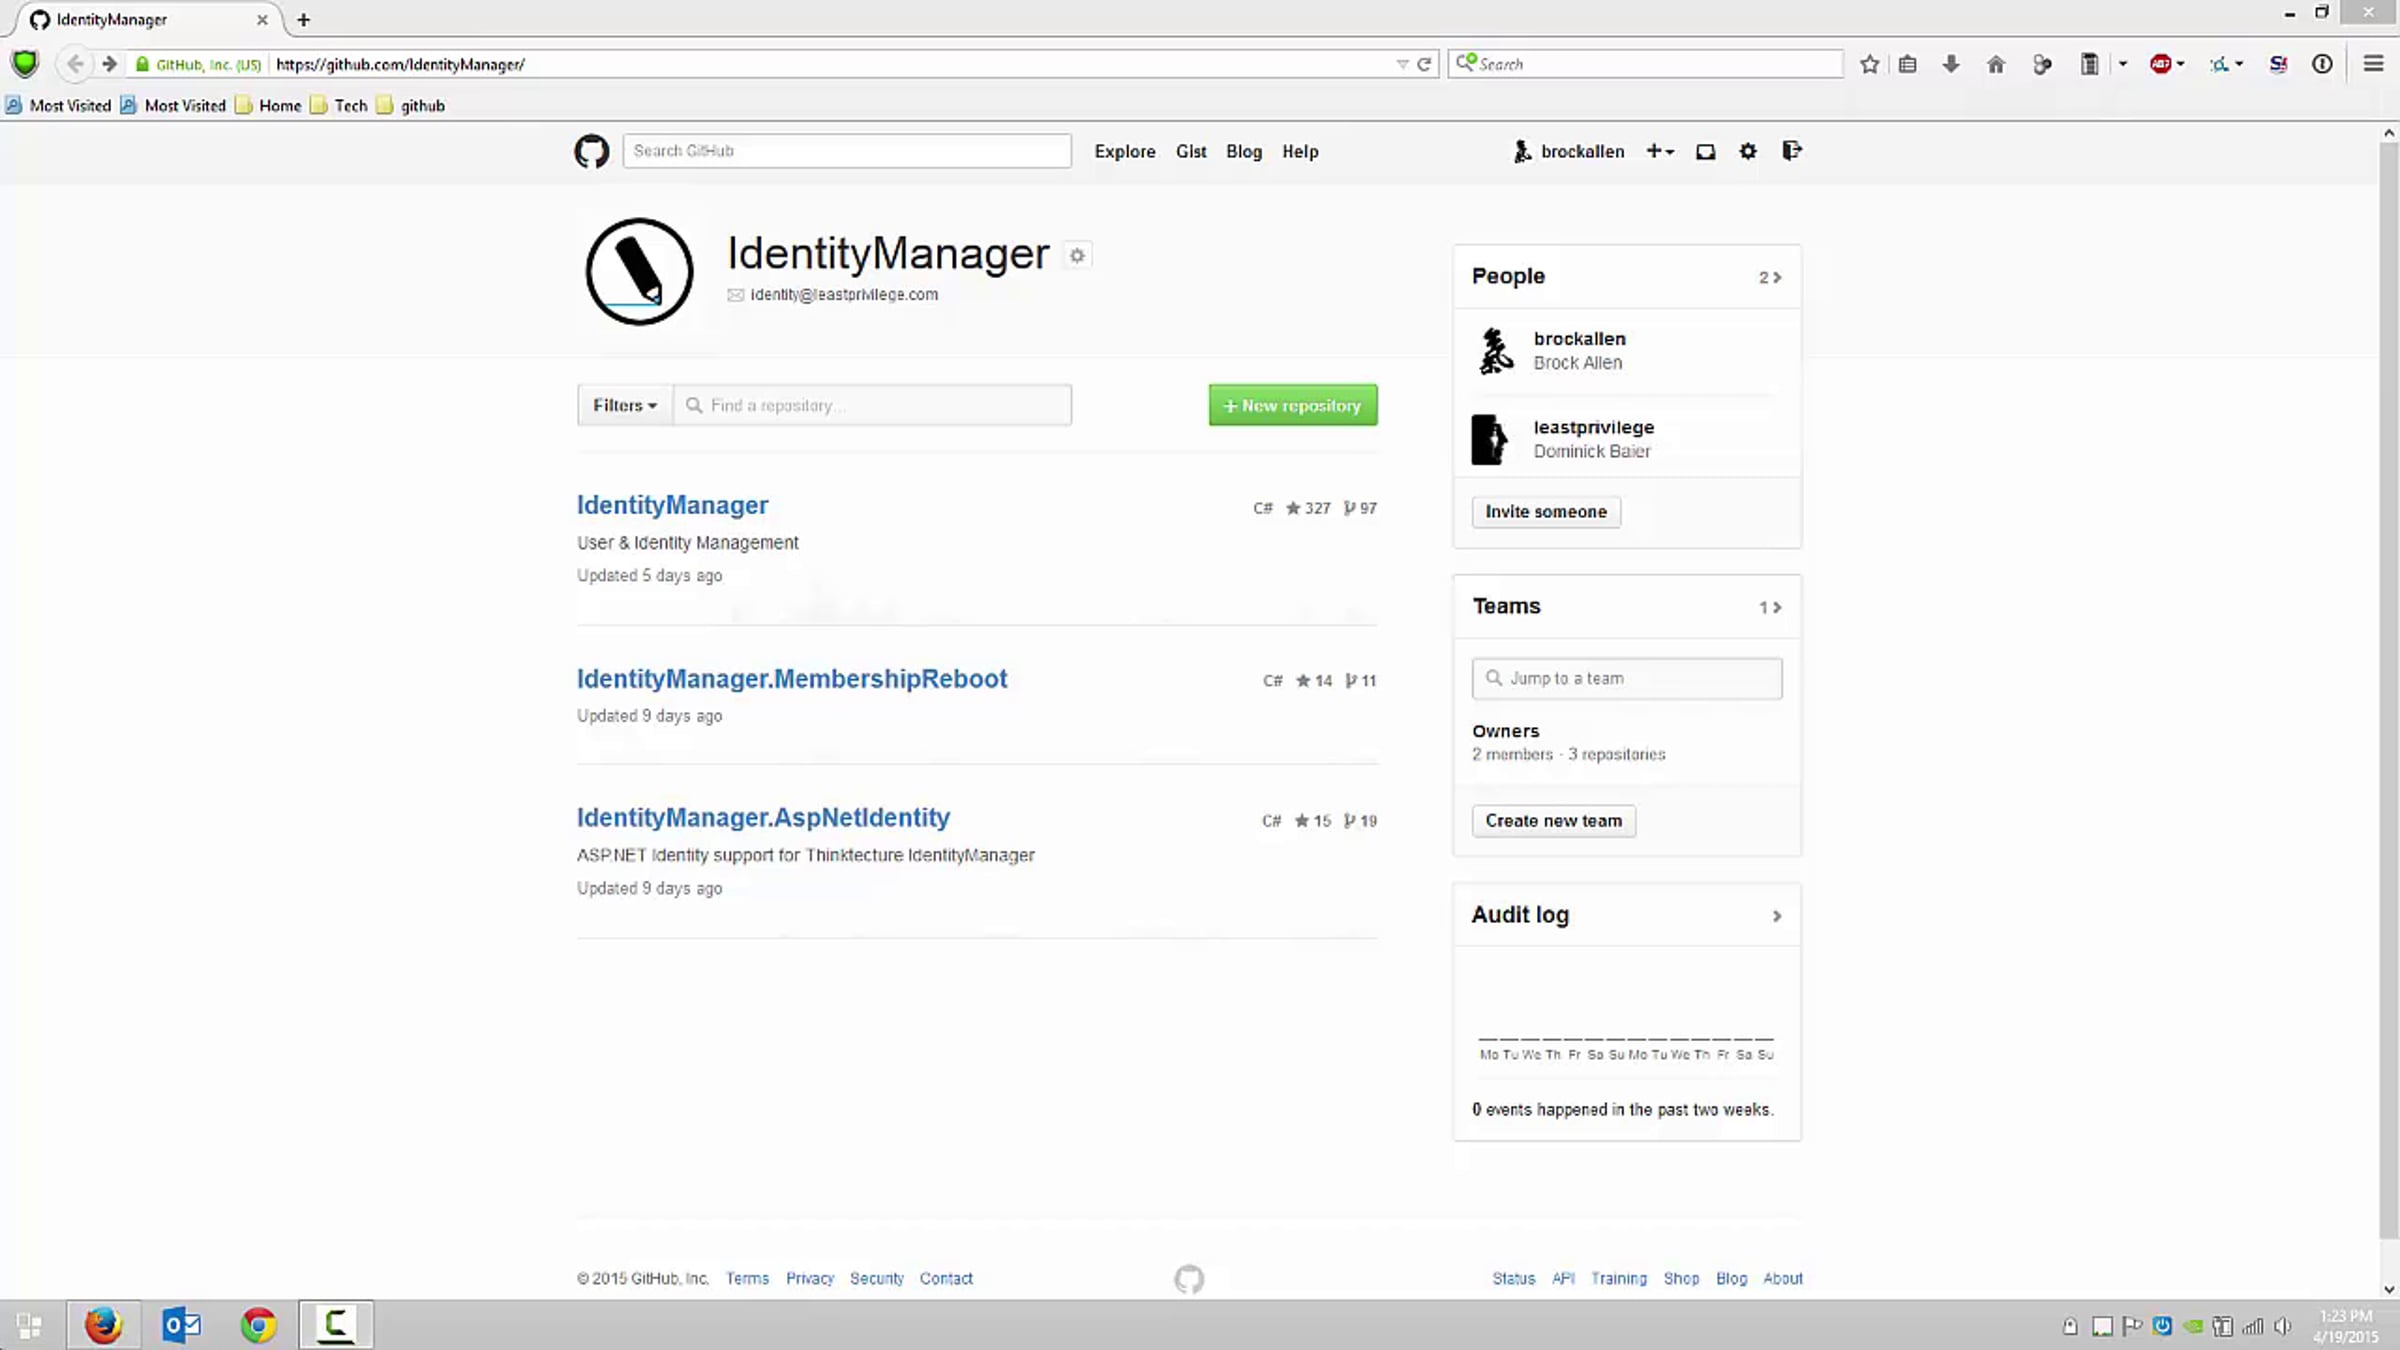This screenshot has height=1350, width=2400.
Task: Open the github bookmarks folder
Action: coord(411,105)
